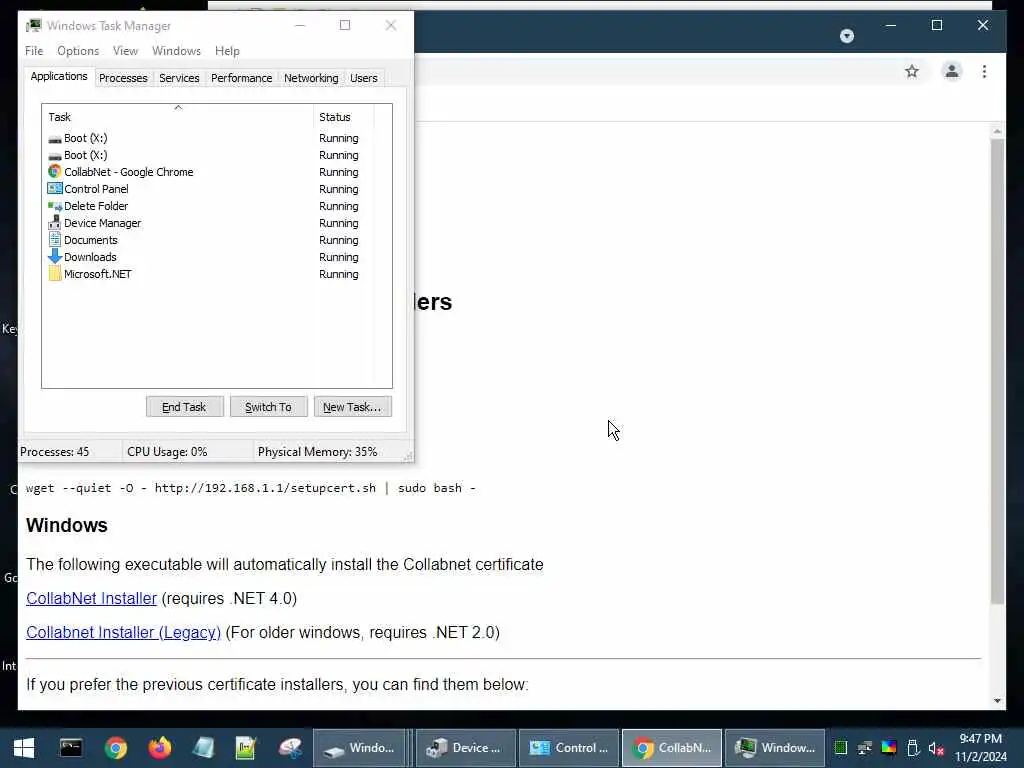The height and width of the screenshot is (768, 1024).
Task: Switch to the Control Panel taskbar button
Action: [569, 748]
